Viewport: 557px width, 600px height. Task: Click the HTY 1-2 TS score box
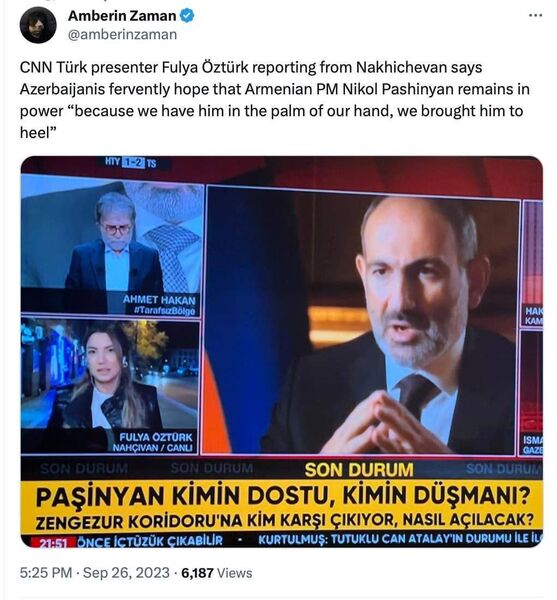[x=130, y=163]
